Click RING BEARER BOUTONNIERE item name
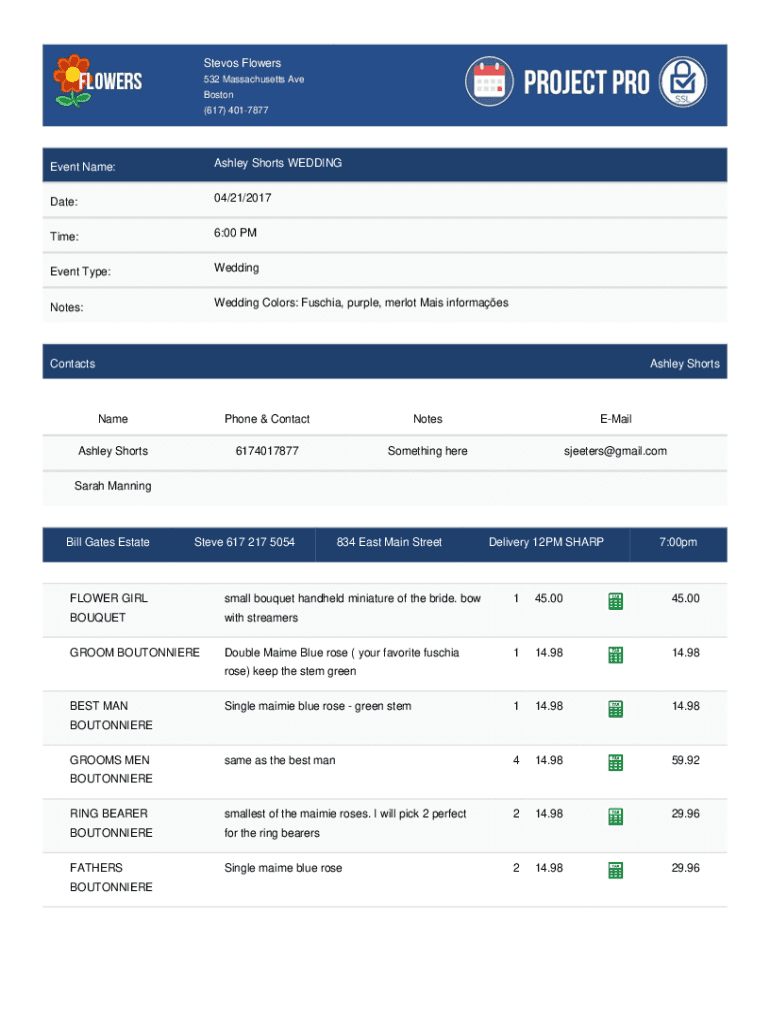This screenshot has height=1024, width=770. click(x=111, y=823)
